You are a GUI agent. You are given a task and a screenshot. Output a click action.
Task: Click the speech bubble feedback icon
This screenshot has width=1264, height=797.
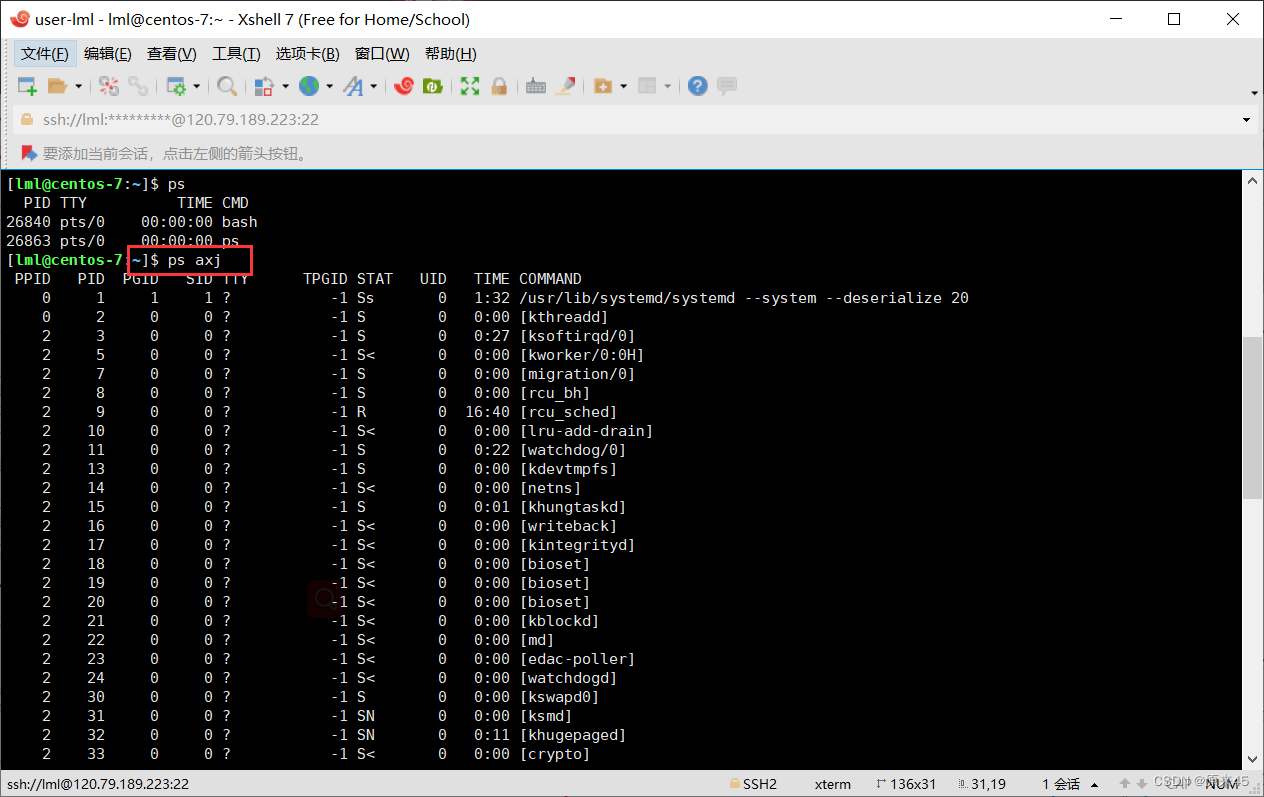coord(727,86)
